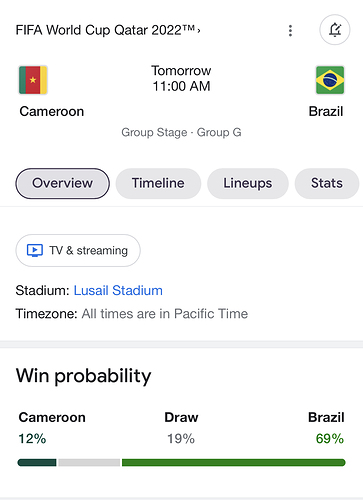Open the Lusail Stadium link
The height and width of the screenshot is (500, 363).
coord(118,290)
